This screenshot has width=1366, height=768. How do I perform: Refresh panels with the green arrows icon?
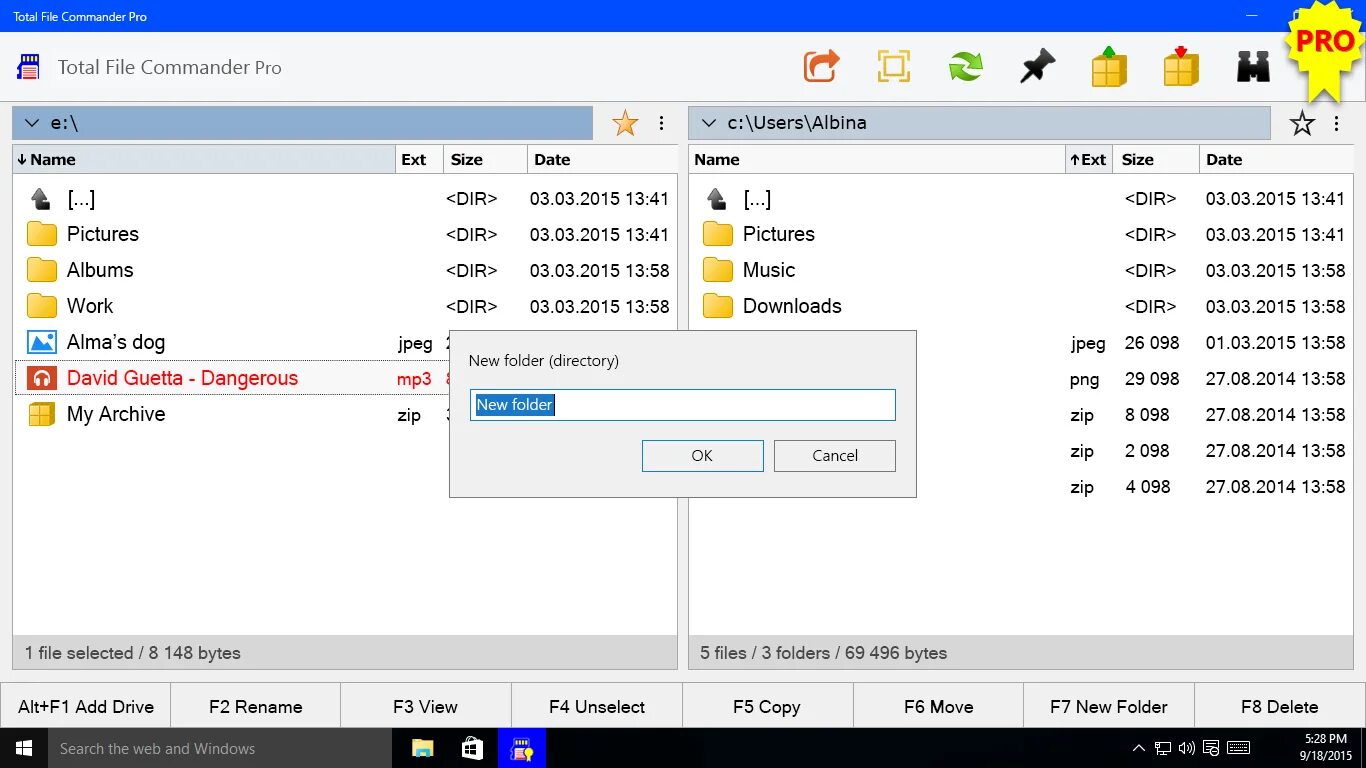965,67
